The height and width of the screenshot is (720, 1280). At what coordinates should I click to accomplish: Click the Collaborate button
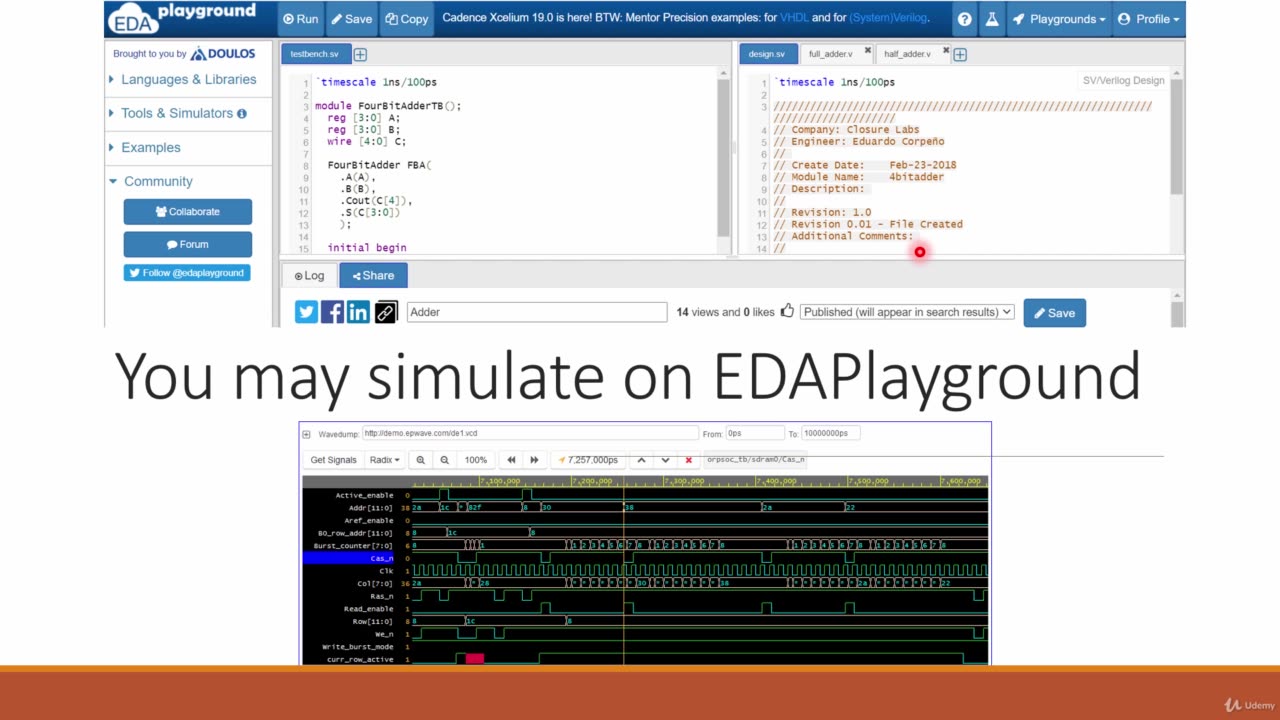click(188, 212)
